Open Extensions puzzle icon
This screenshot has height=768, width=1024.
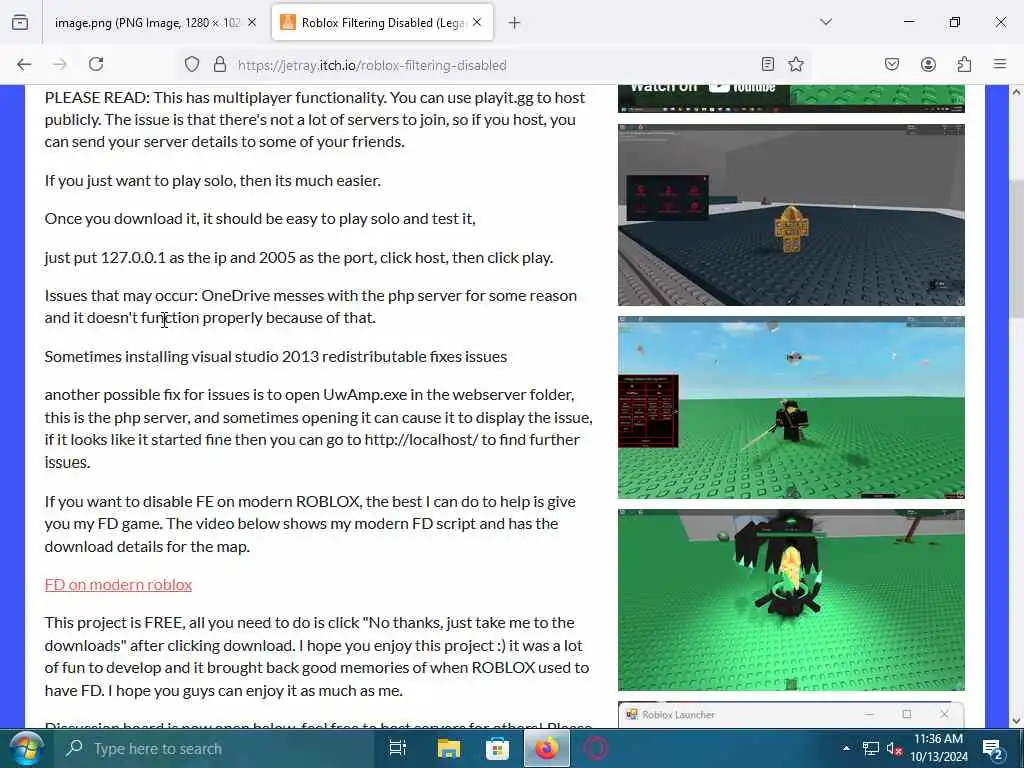pos(964,64)
